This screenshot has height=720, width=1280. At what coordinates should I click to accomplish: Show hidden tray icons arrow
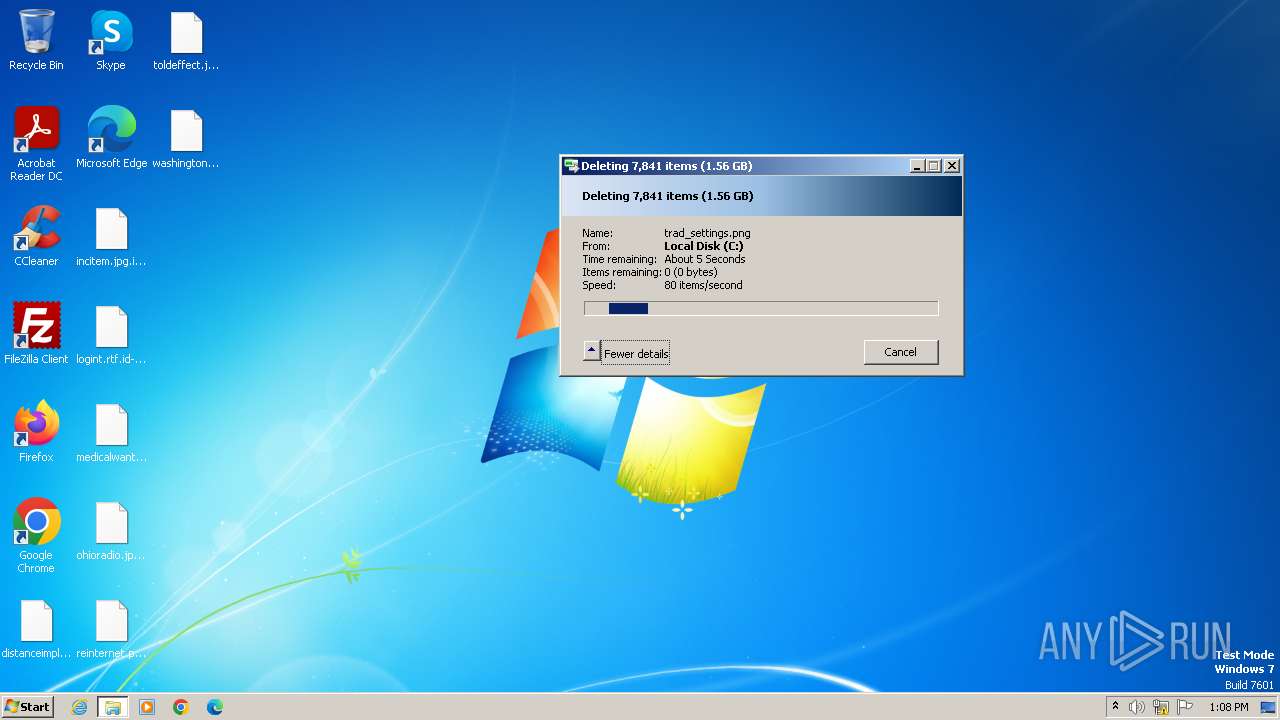pyautogui.click(x=1115, y=707)
